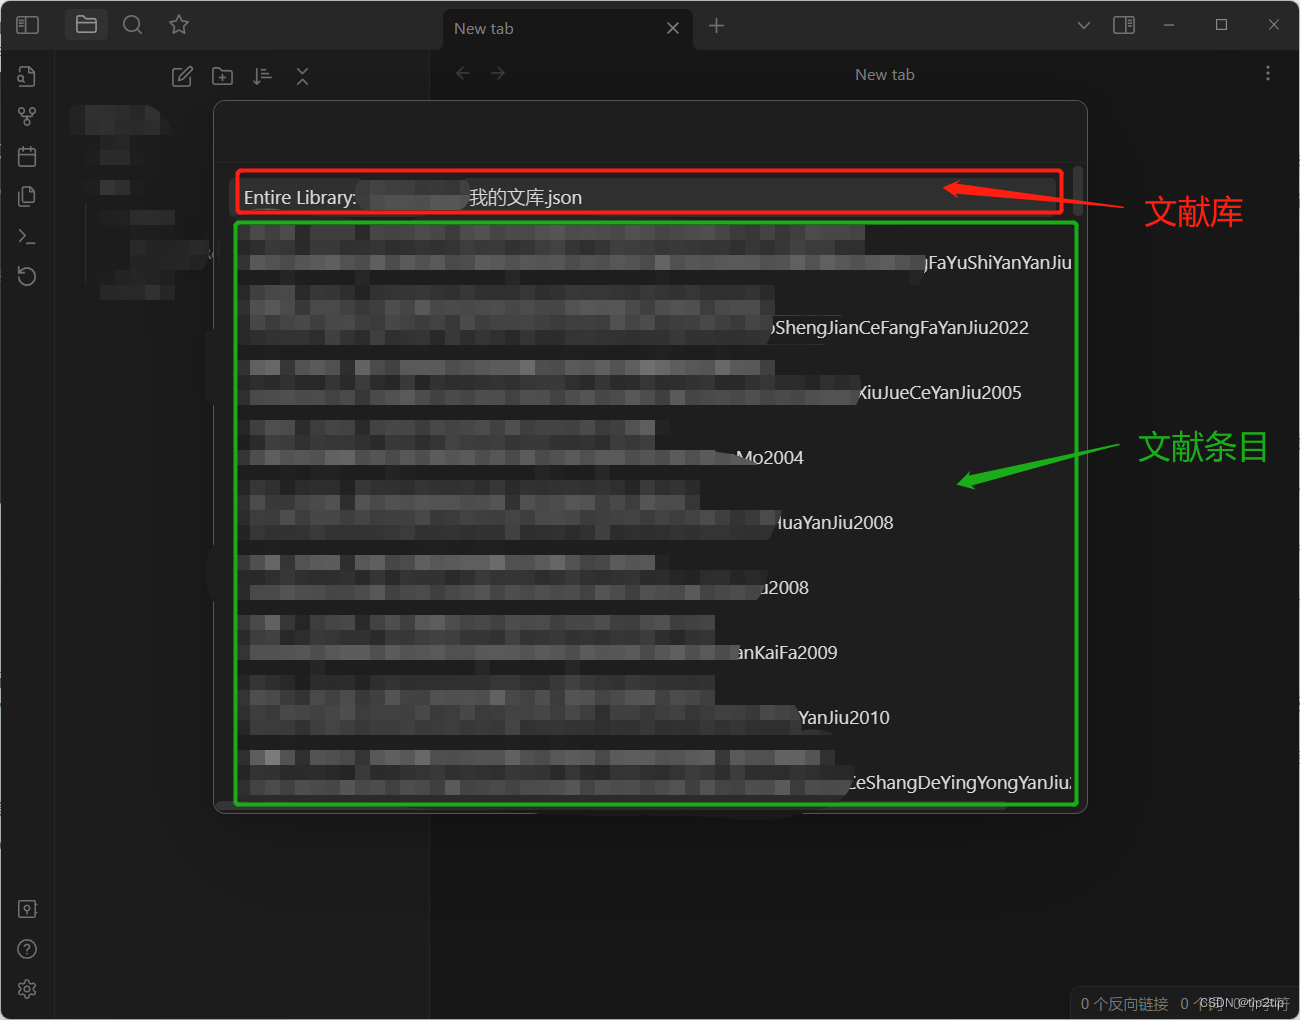
Task: Open the bookmarks star icon
Action: click(179, 25)
